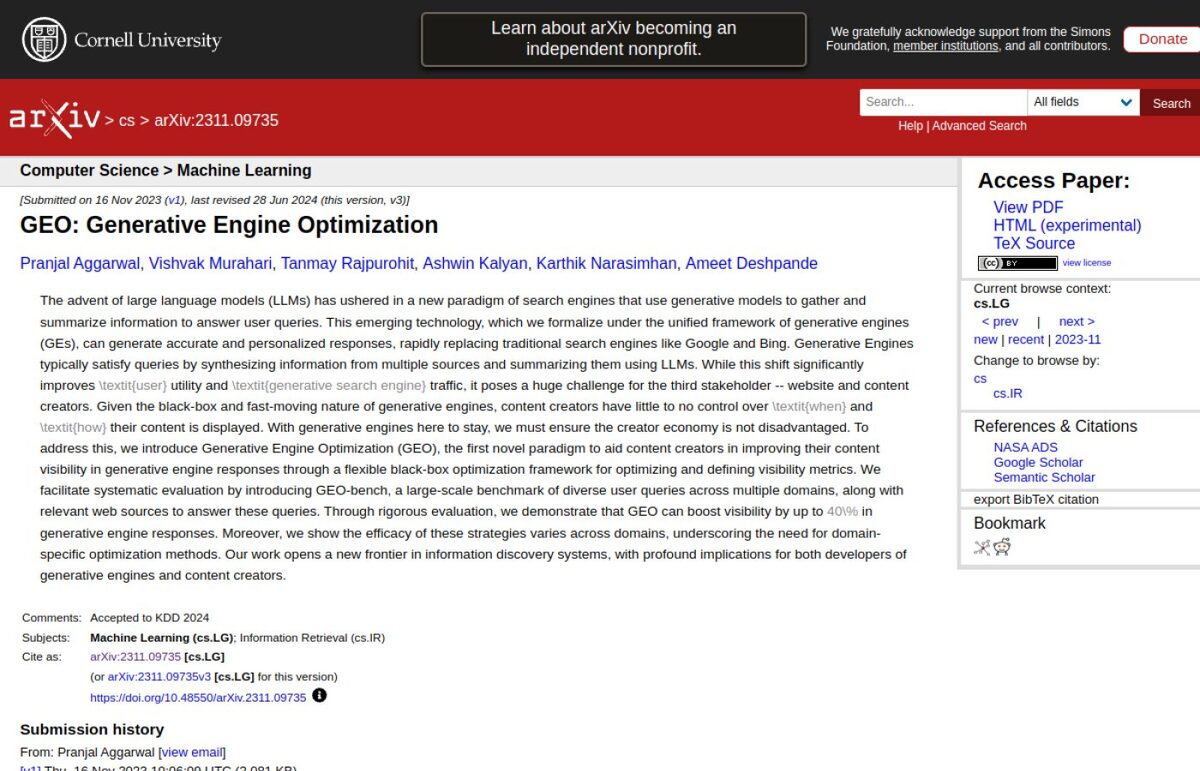
Task: Open the Google Scholar link
Action: (1038, 462)
